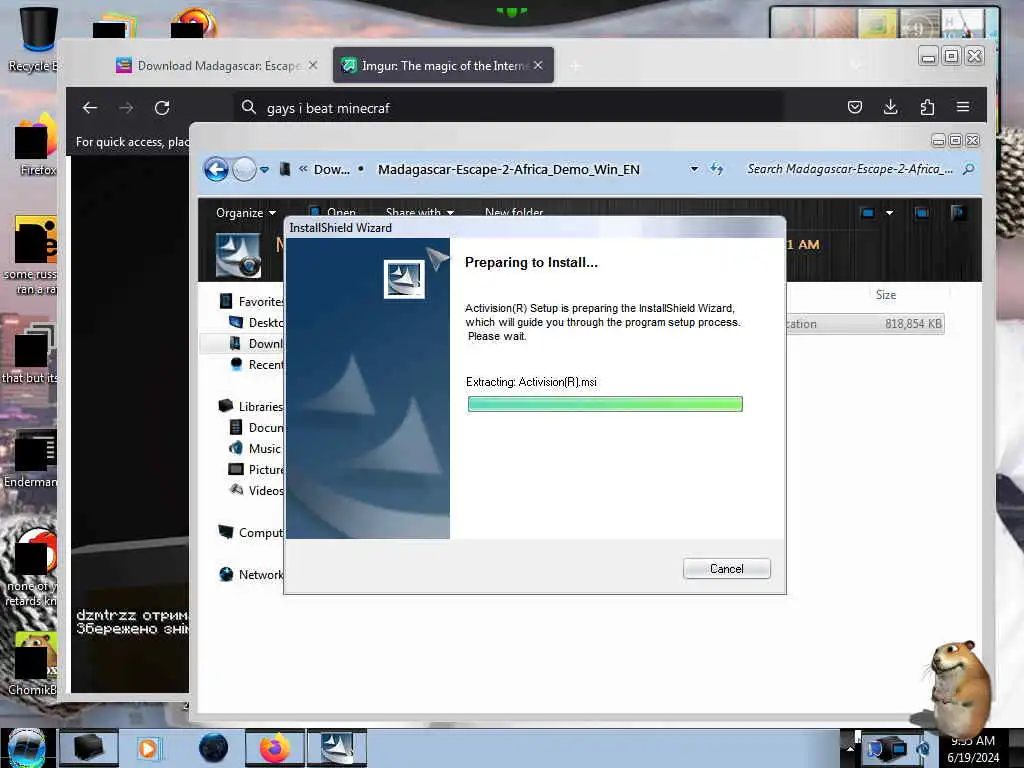Close the Download Madagascar tab in Firefox
Image resolution: width=1024 pixels, height=768 pixels.
(313, 65)
